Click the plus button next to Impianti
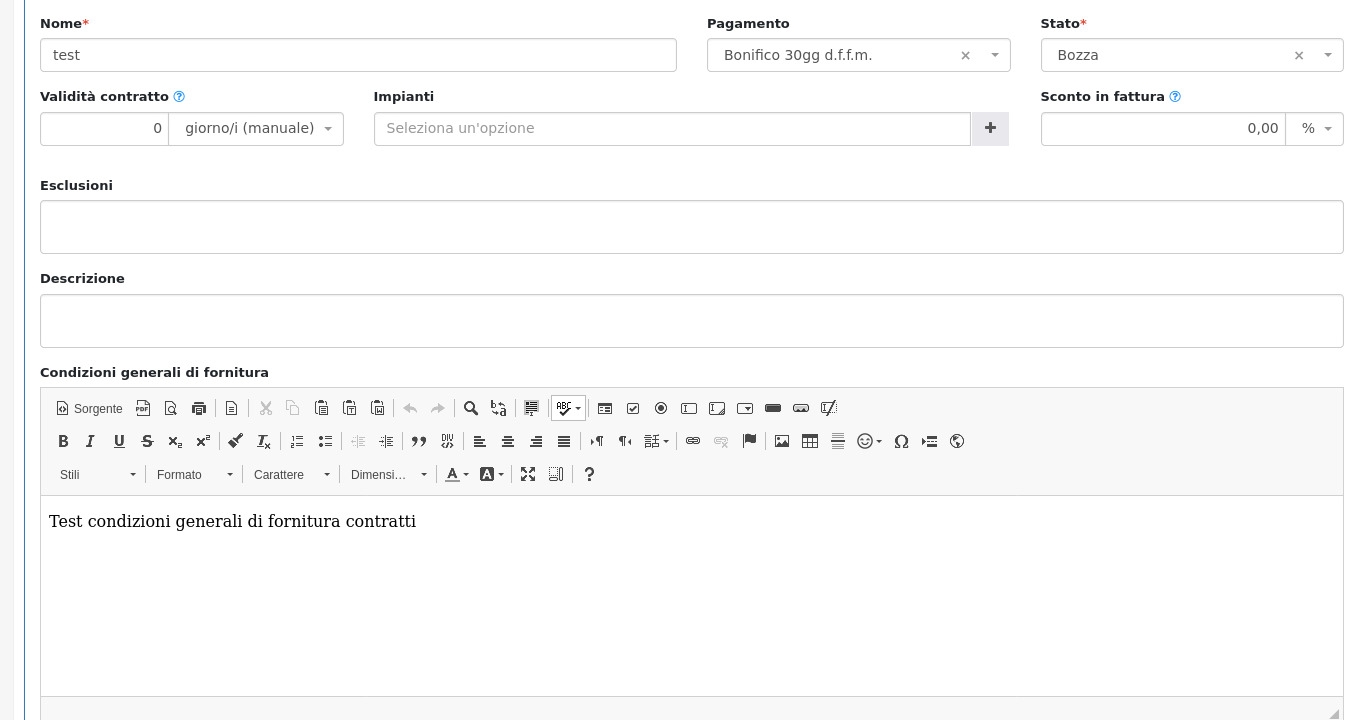Screen dimensions: 1351x720 [990, 128]
